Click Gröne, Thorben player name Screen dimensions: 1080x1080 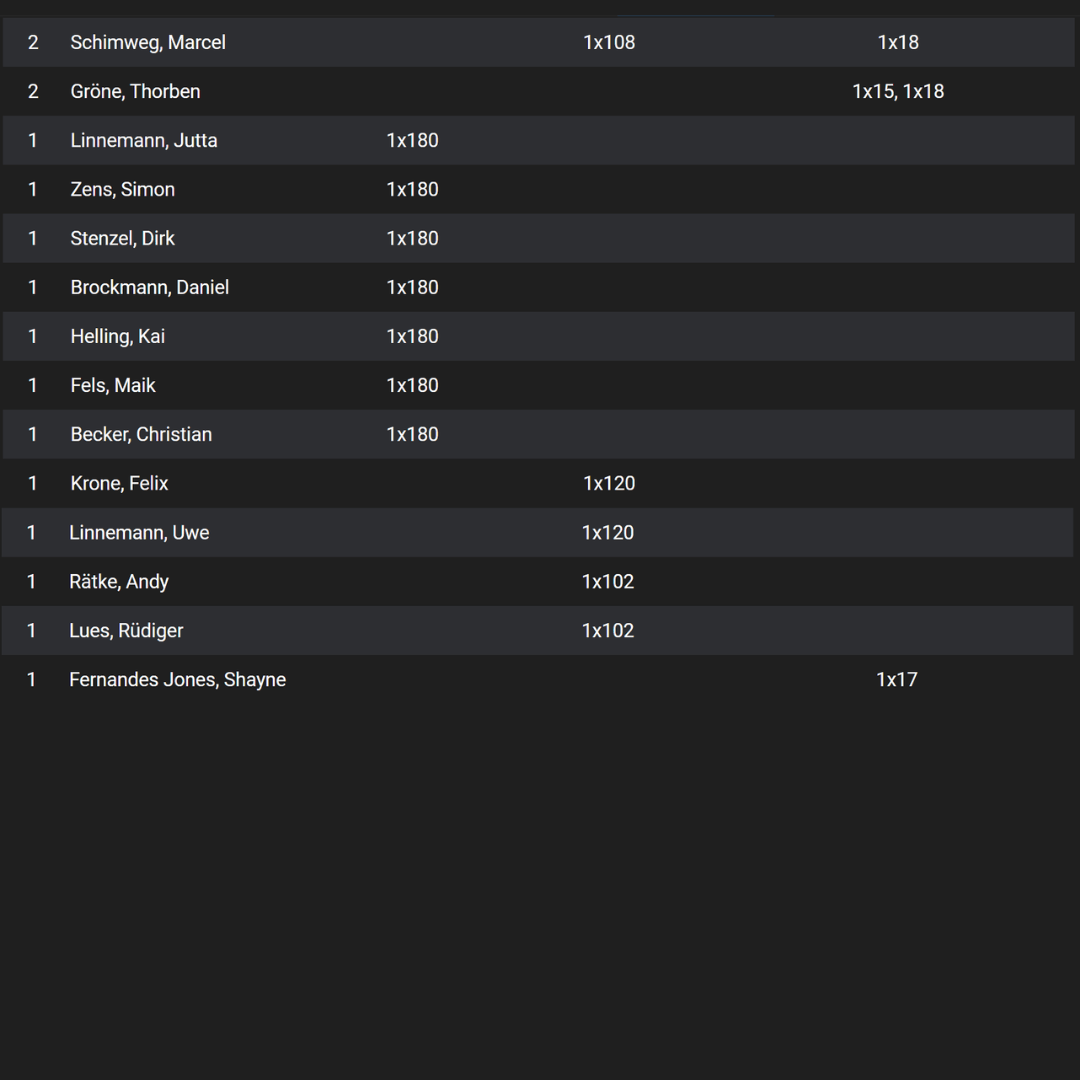click(135, 92)
